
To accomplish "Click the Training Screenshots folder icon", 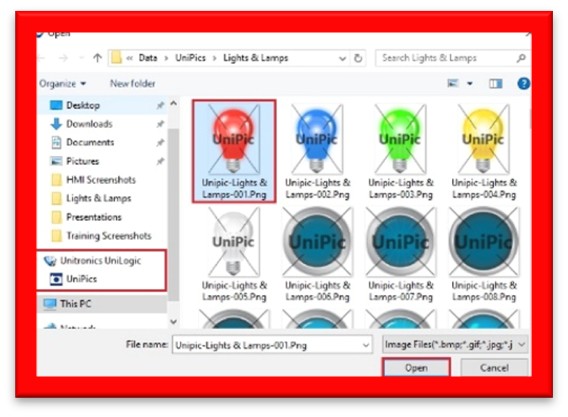I will pyautogui.click(x=57, y=236).
